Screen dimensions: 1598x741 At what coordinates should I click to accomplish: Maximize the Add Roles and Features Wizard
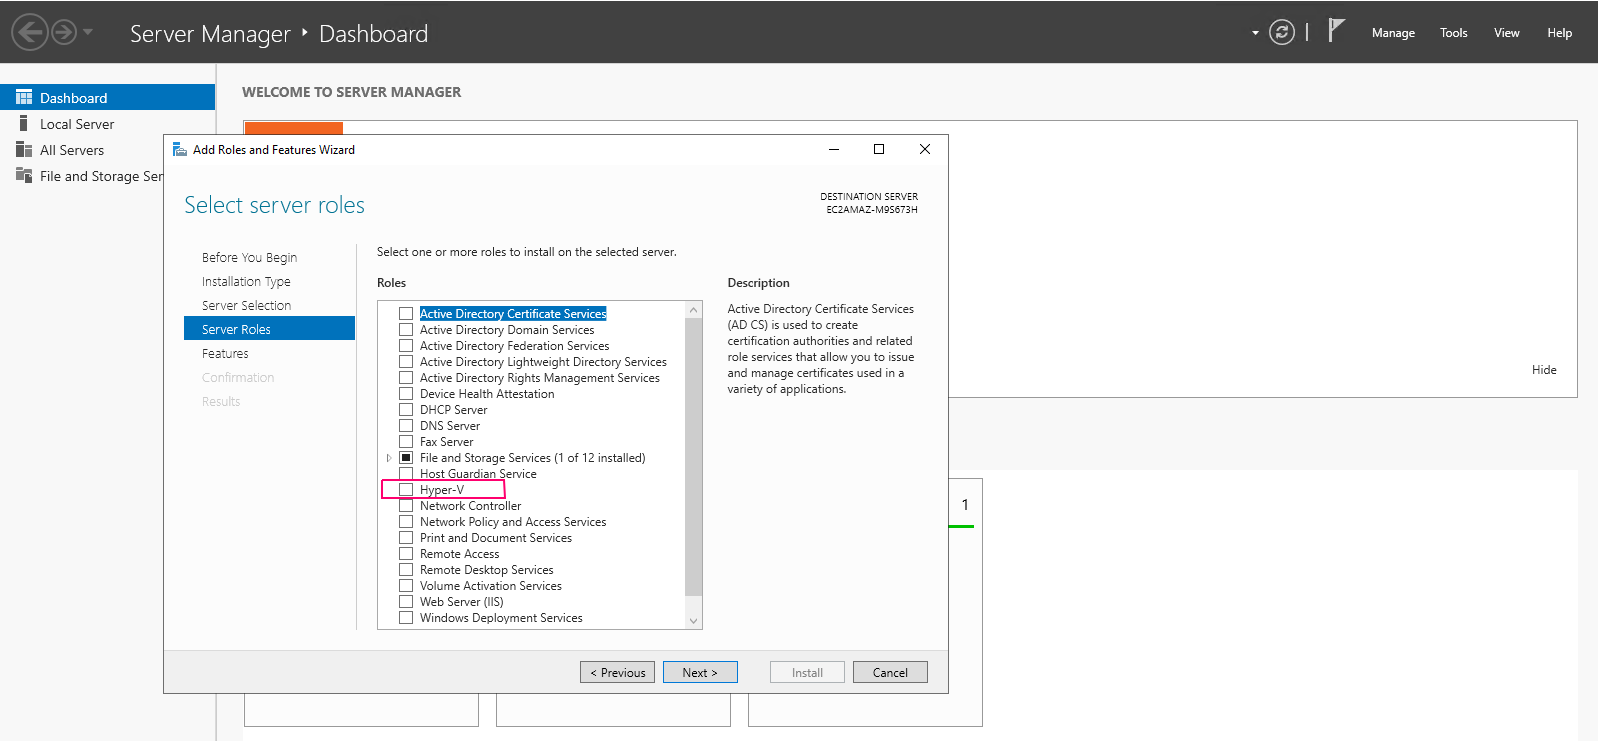click(879, 149)
